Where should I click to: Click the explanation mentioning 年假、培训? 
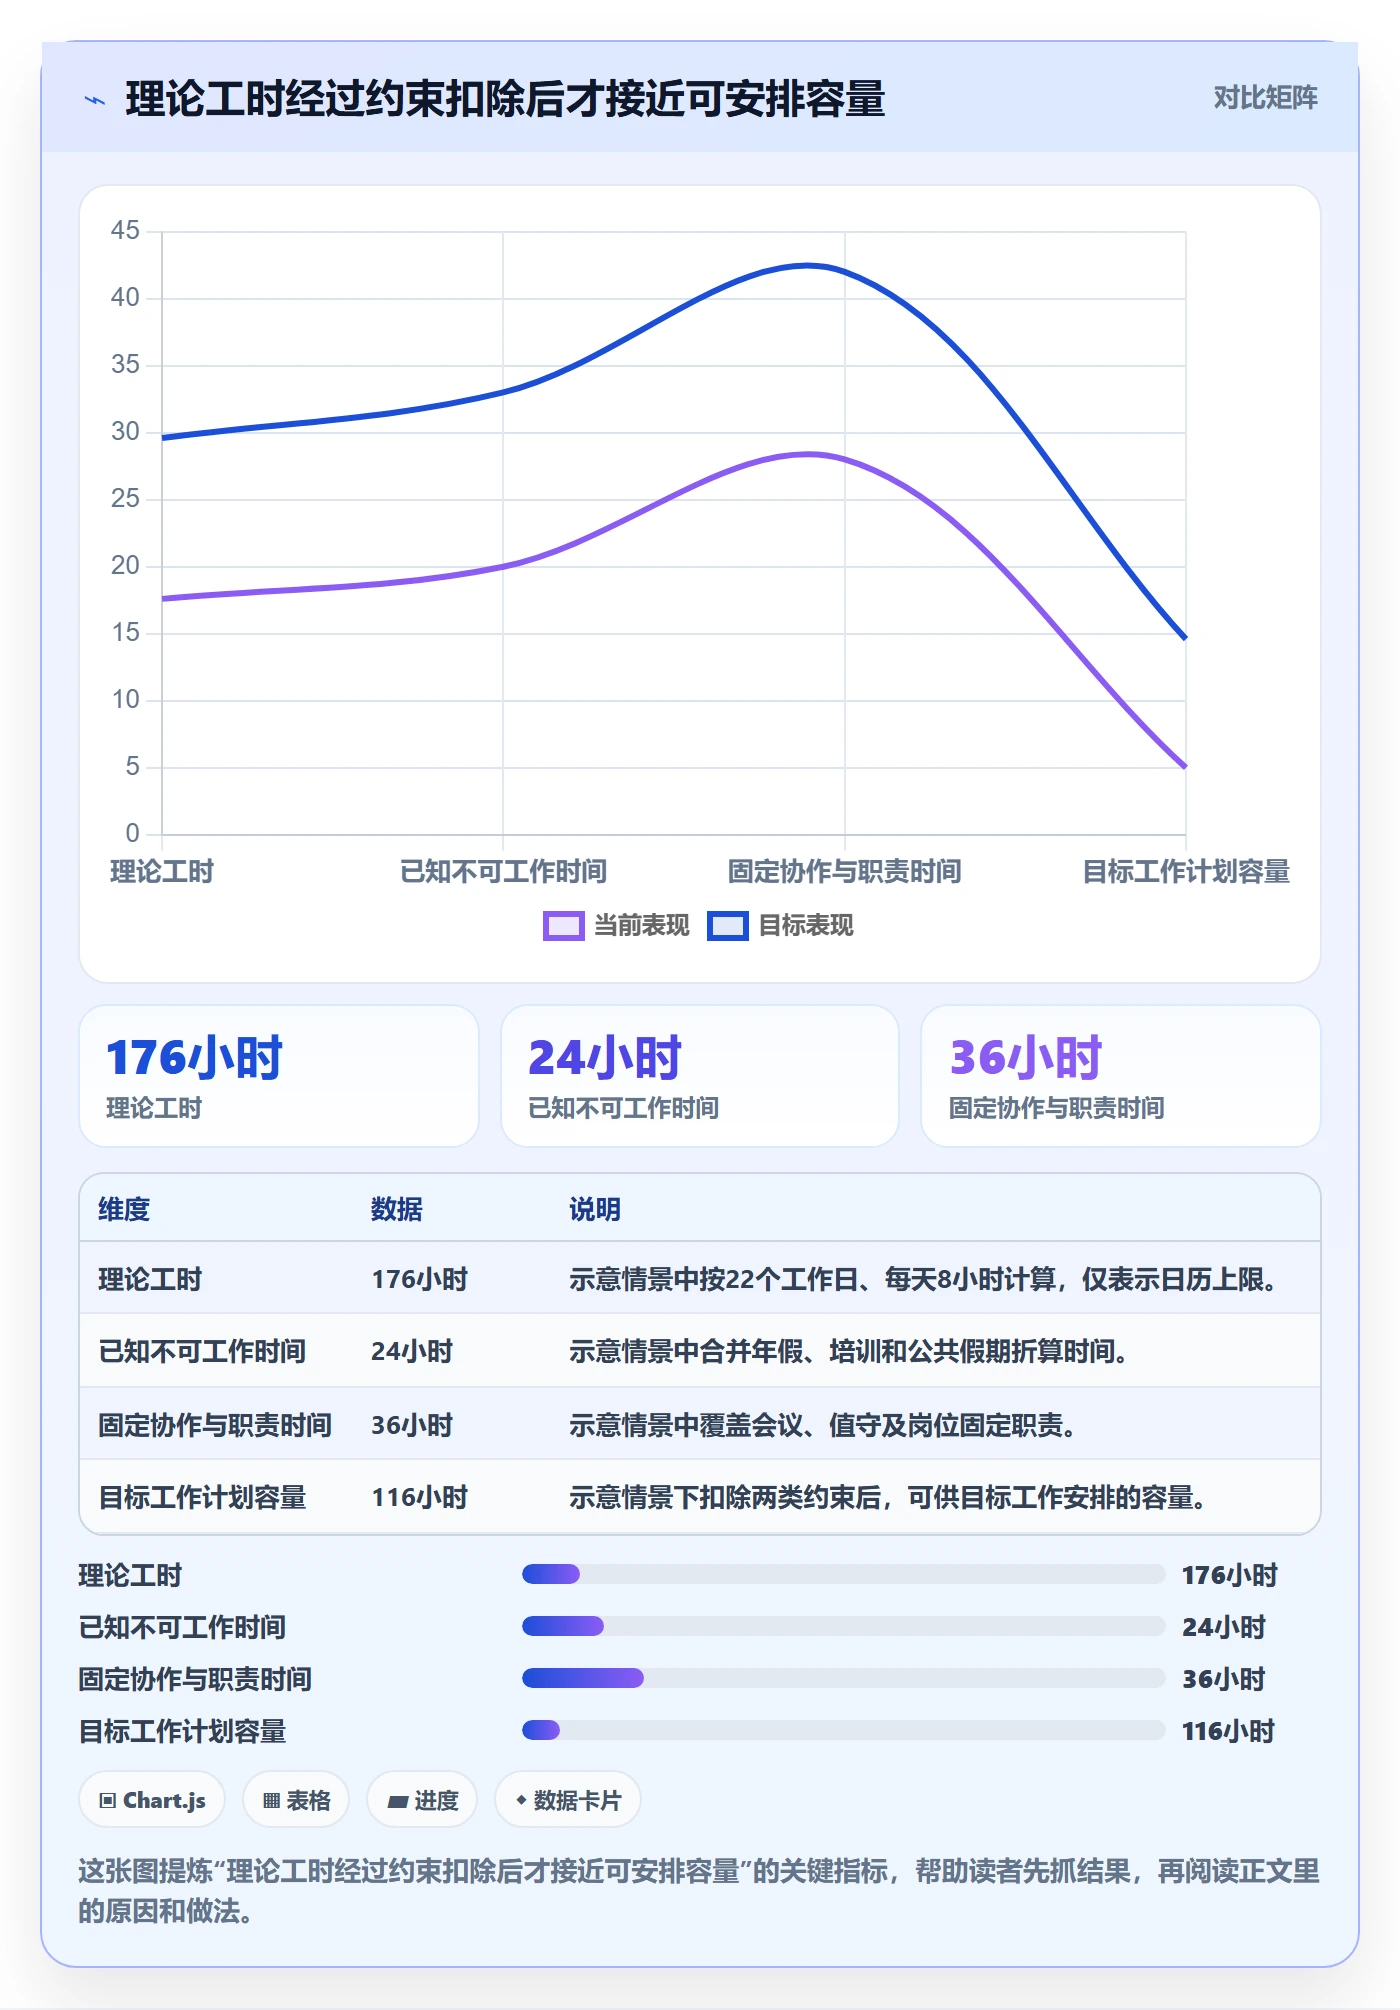851,1351
